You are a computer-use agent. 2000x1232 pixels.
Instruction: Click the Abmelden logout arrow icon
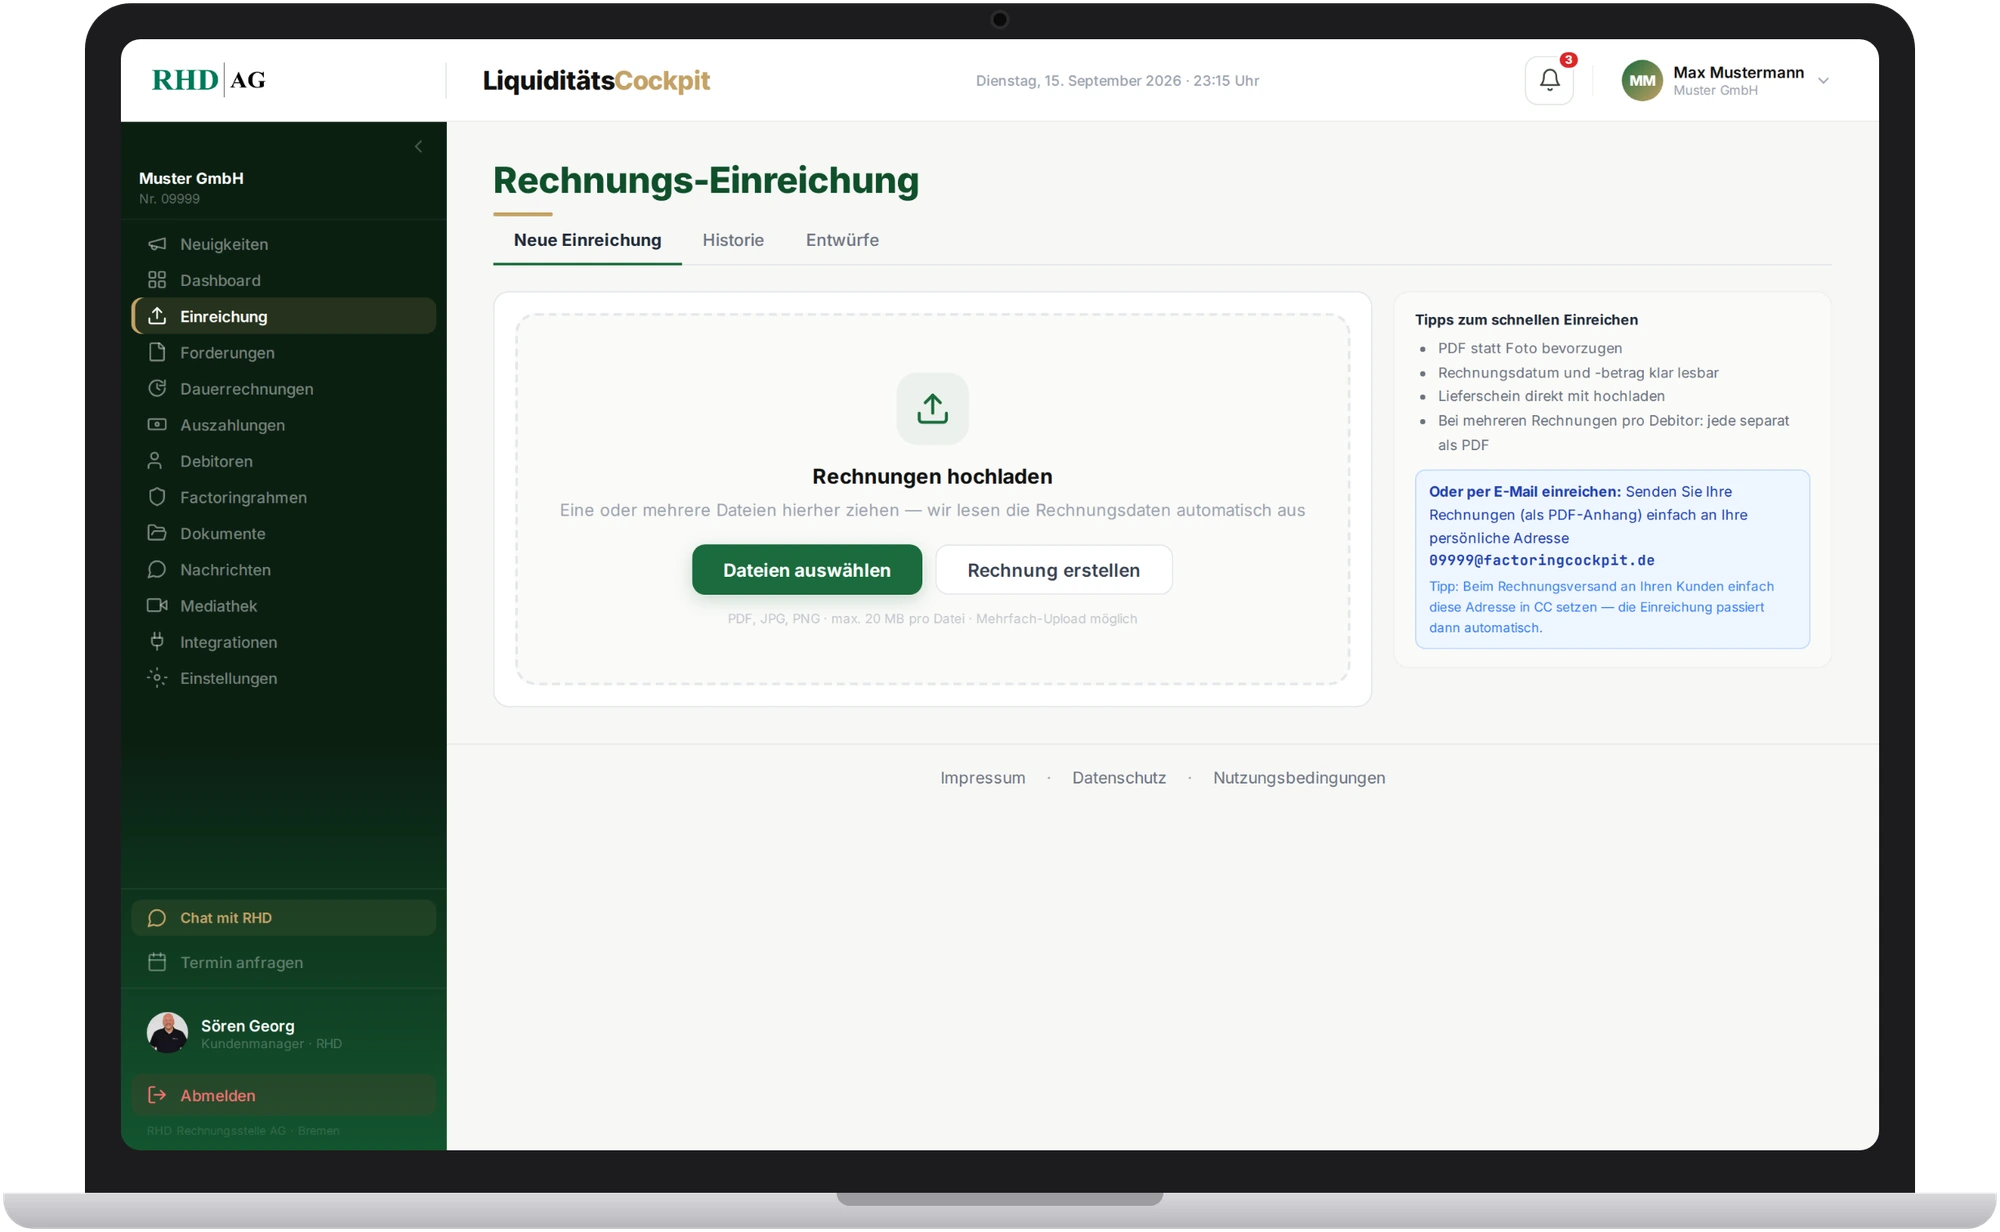[157, 1095]
